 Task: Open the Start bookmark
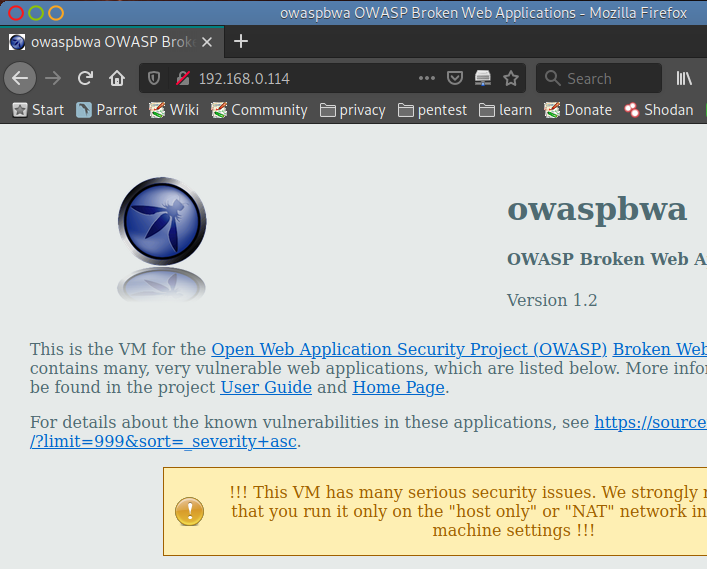(x=38, y=110)
